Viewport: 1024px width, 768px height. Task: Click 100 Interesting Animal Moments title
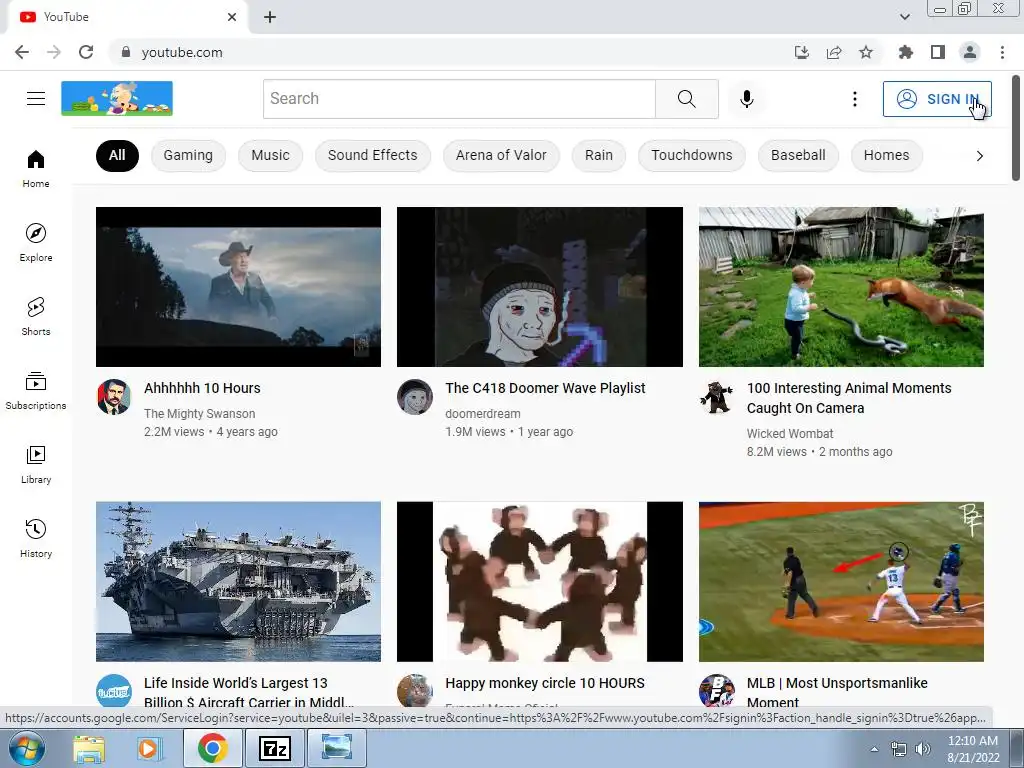point(849,398)
